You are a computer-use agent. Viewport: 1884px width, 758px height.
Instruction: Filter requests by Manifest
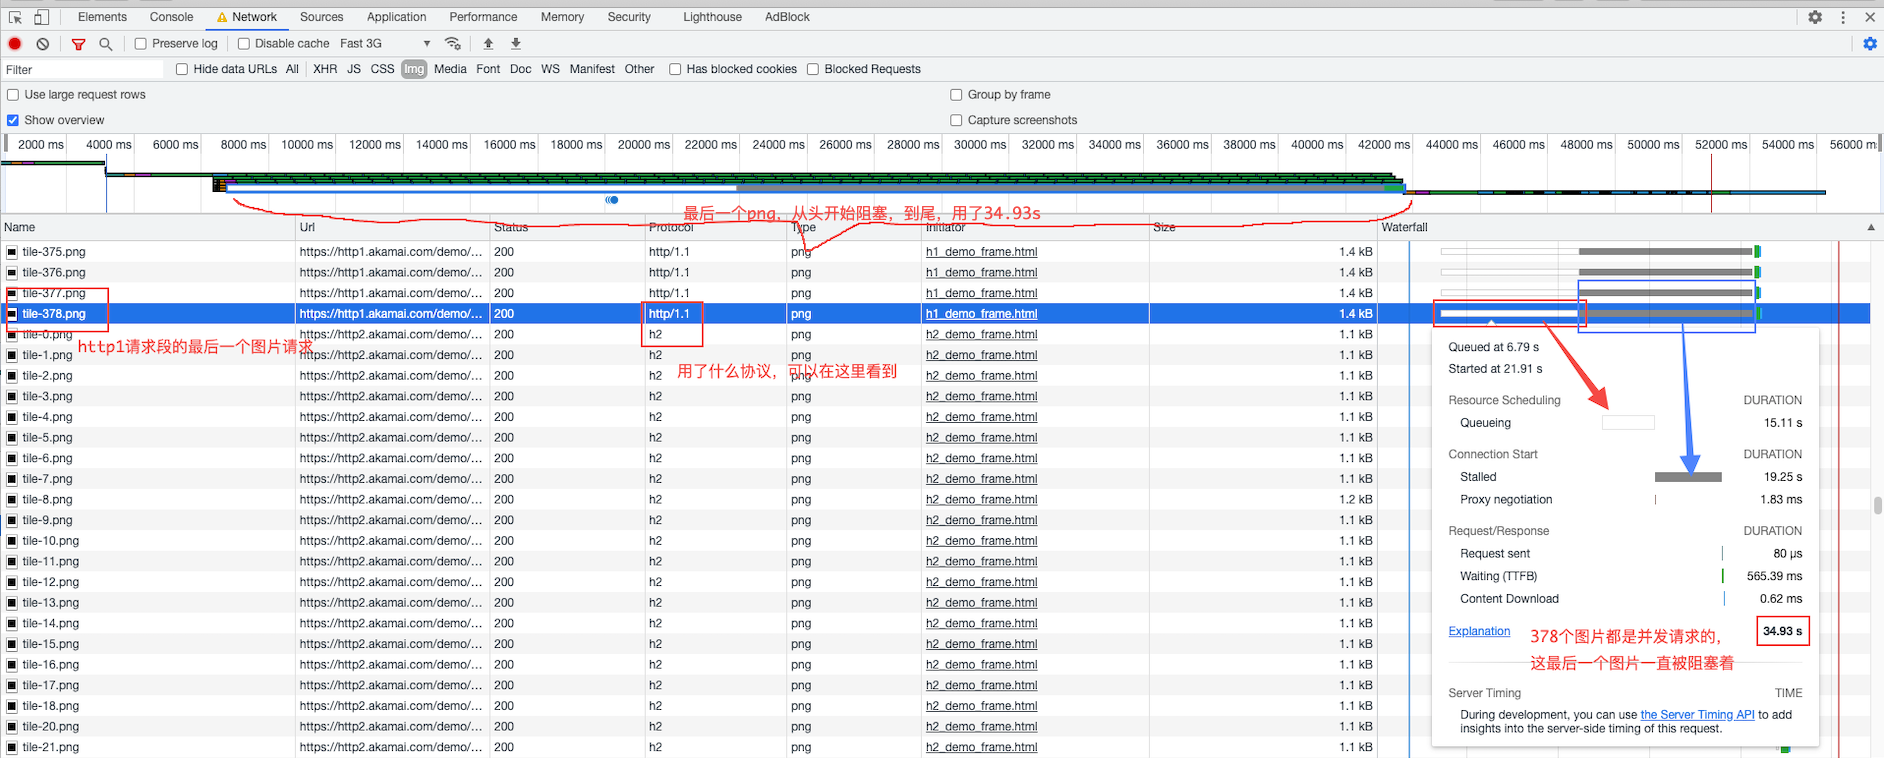(x=592, y=69)
